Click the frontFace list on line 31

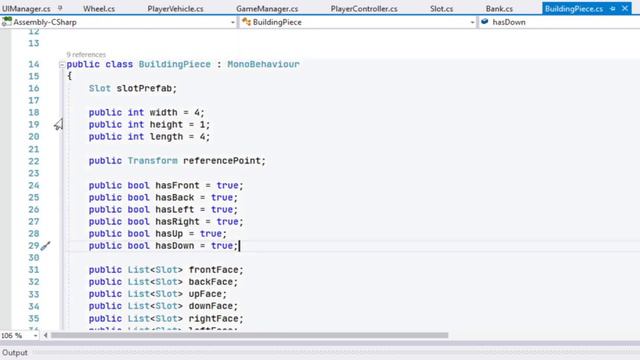[213, 270]
